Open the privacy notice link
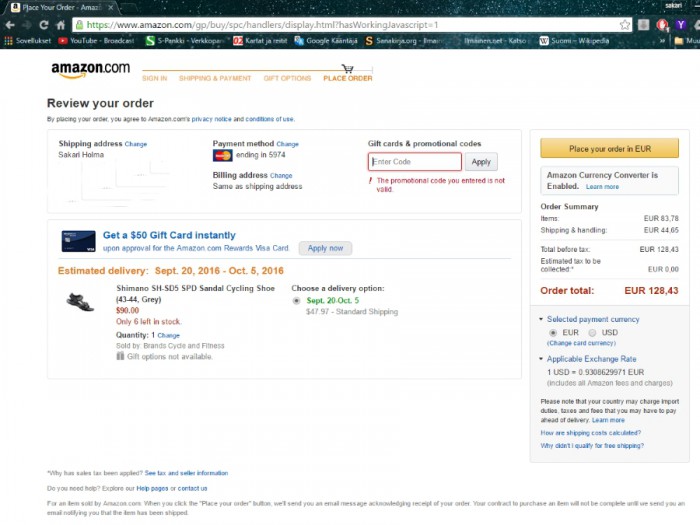The height and width of the screenshot is (525, 700). tap(212, 119)
